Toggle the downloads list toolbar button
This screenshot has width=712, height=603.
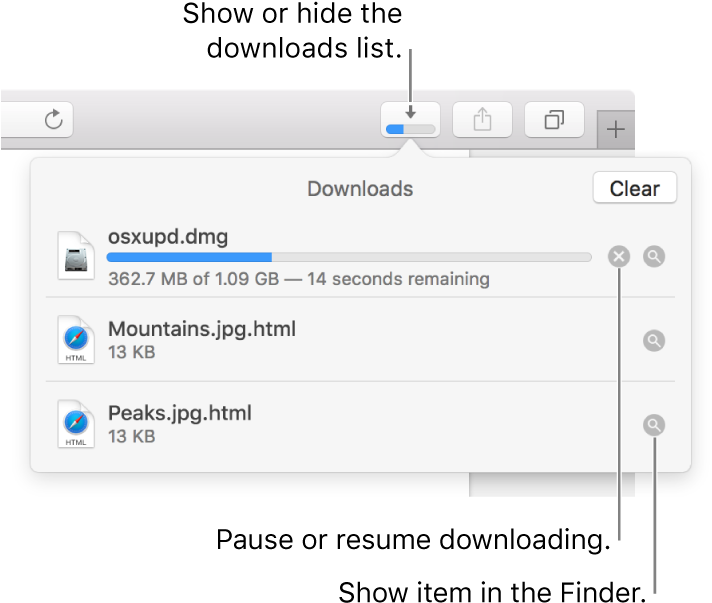pyautogui.click(x=410, y=119)
